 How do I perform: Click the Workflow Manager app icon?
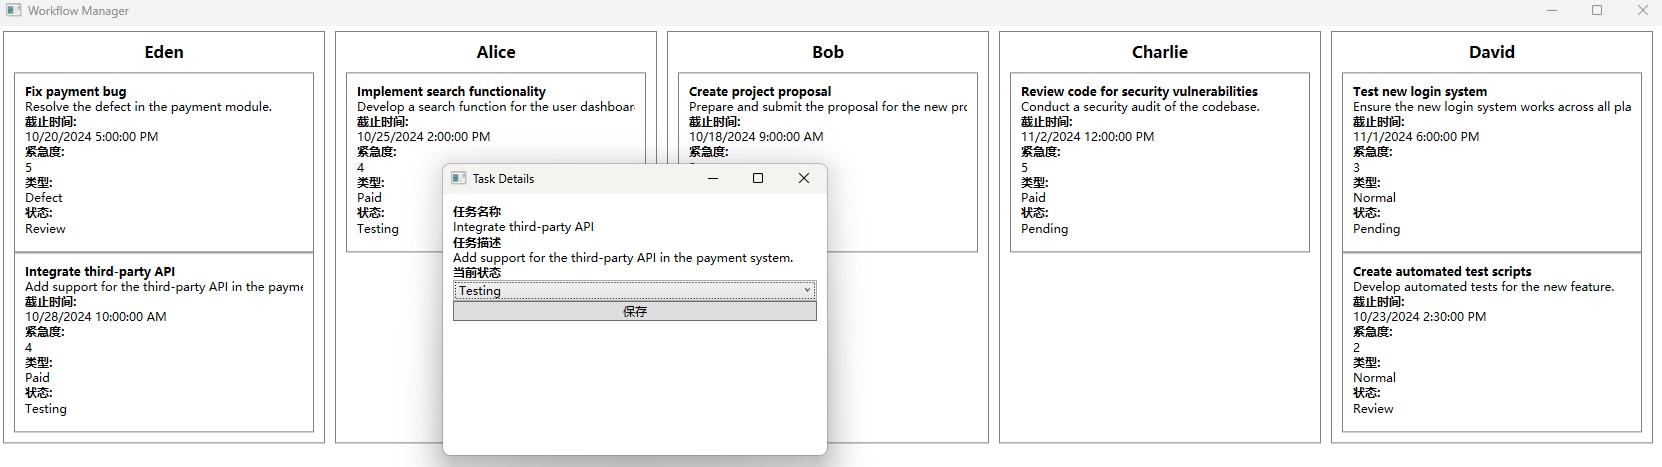tap(14, 11)
